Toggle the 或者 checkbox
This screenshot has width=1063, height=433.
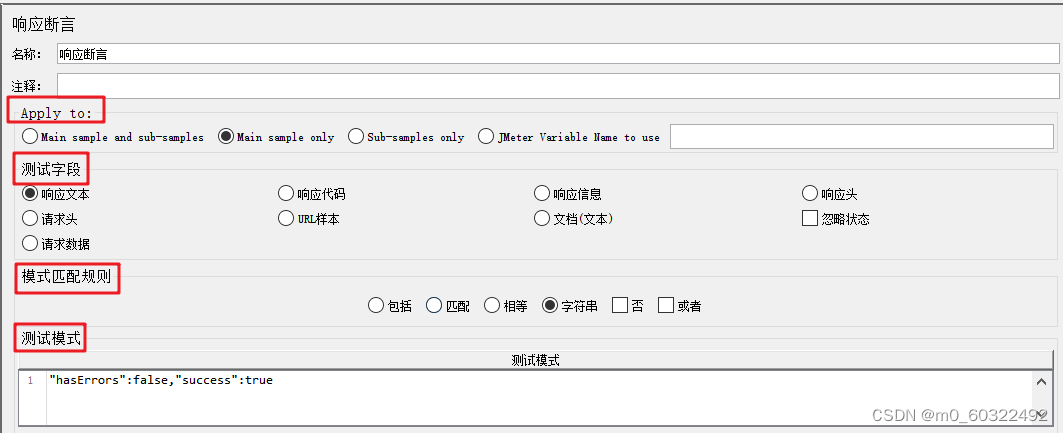[x=680, y=306]
